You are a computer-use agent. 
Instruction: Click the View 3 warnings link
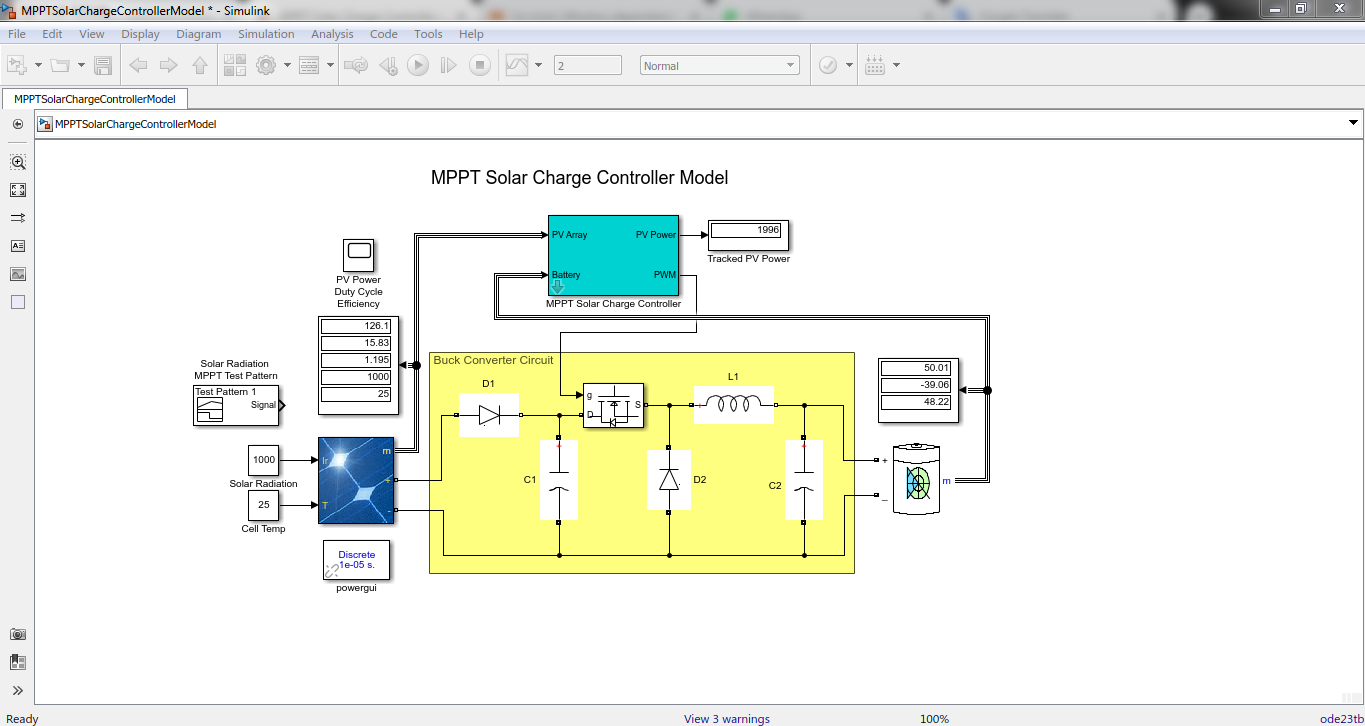pyautogui.click(x=726, y=718)
